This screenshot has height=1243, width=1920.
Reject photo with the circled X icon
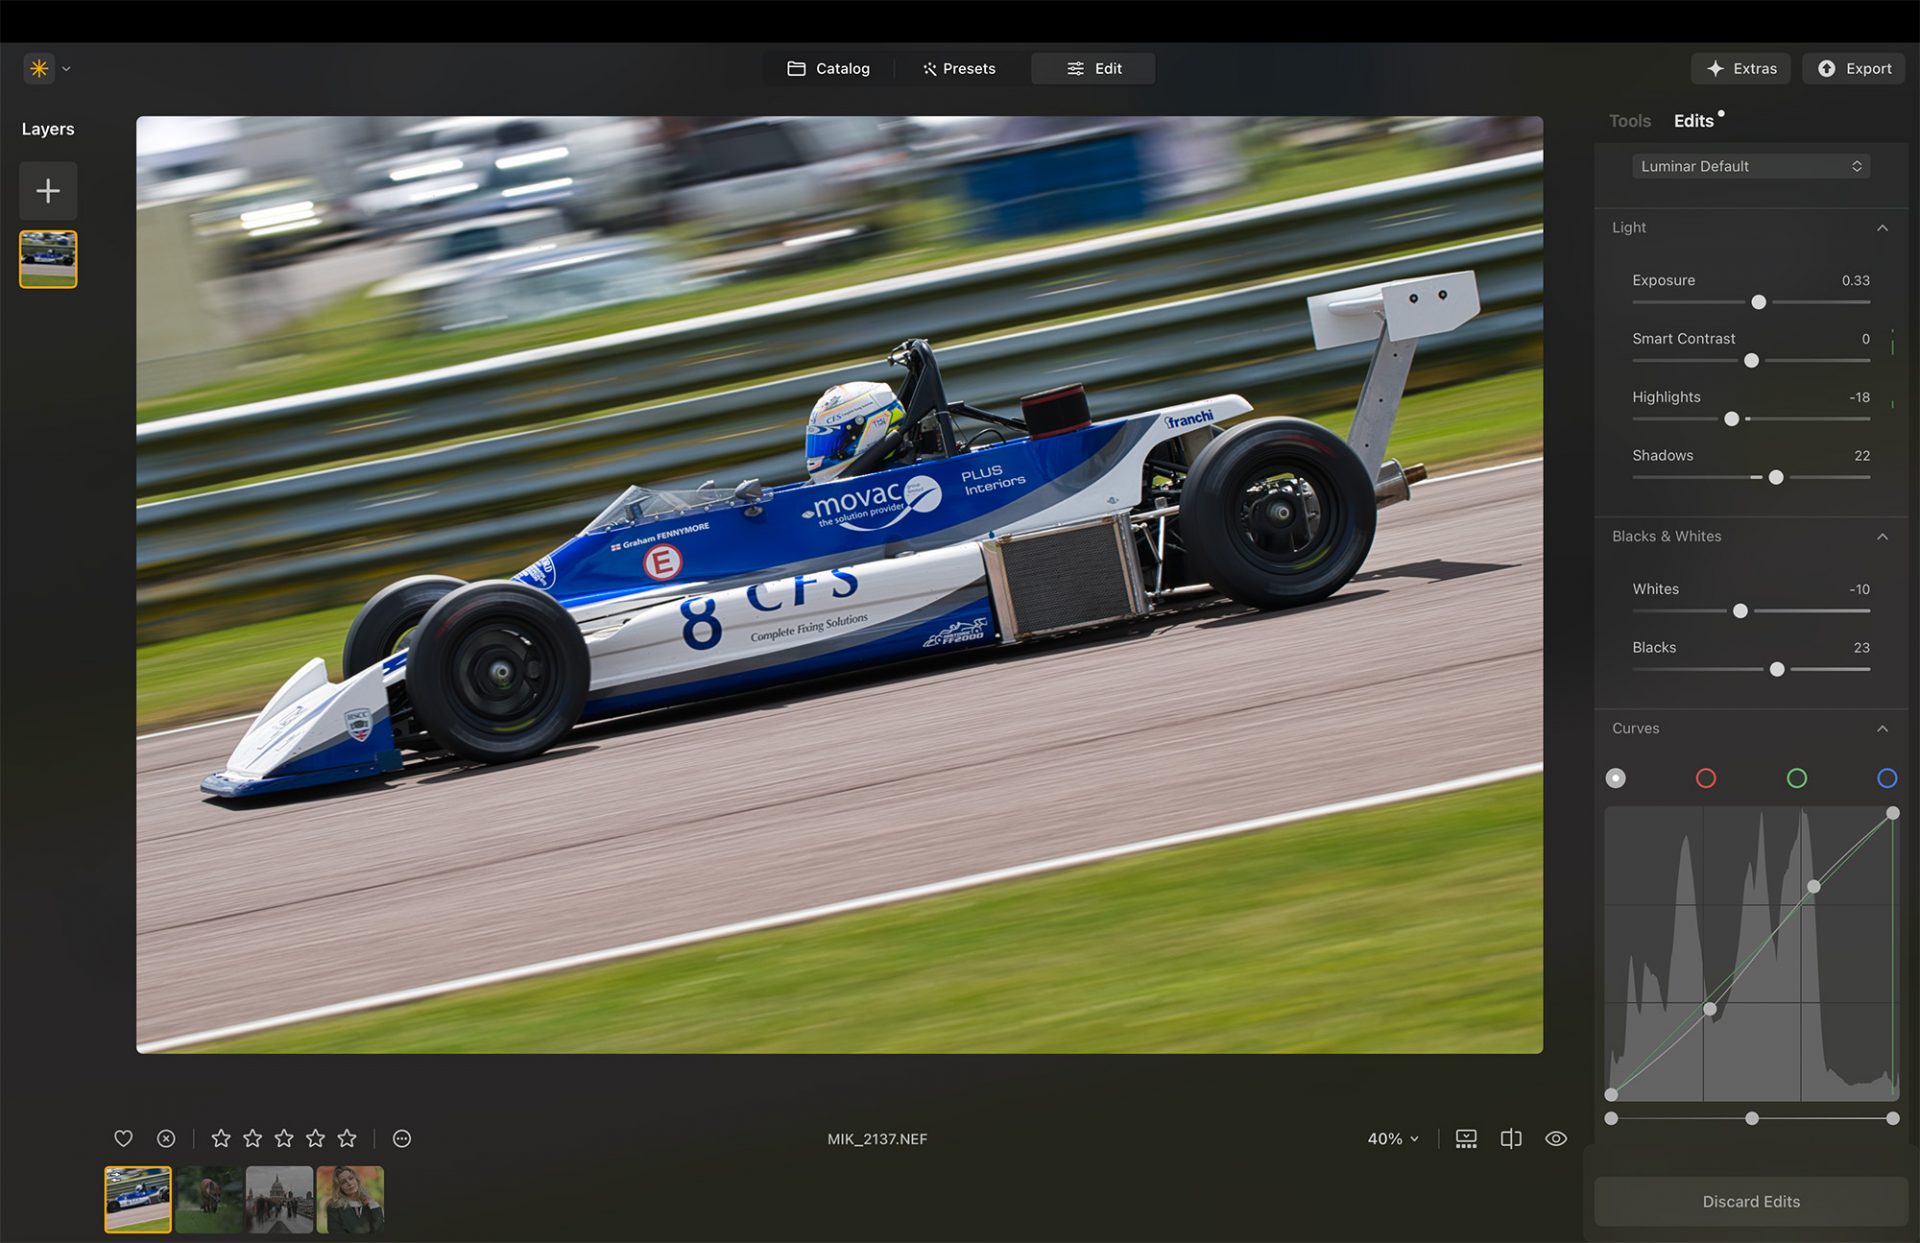coord(166,1138)
